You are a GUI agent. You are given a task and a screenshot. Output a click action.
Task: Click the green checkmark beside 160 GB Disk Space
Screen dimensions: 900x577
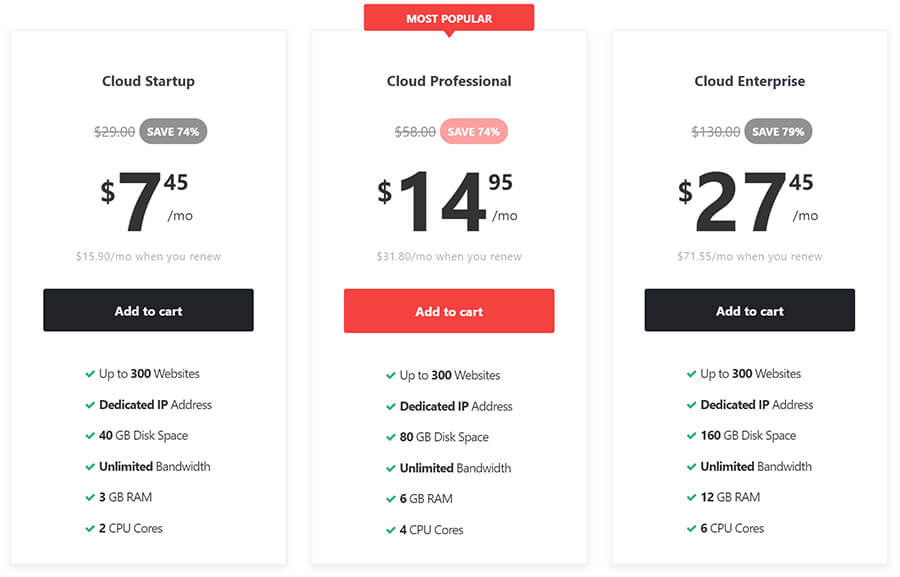click(691, 436)
